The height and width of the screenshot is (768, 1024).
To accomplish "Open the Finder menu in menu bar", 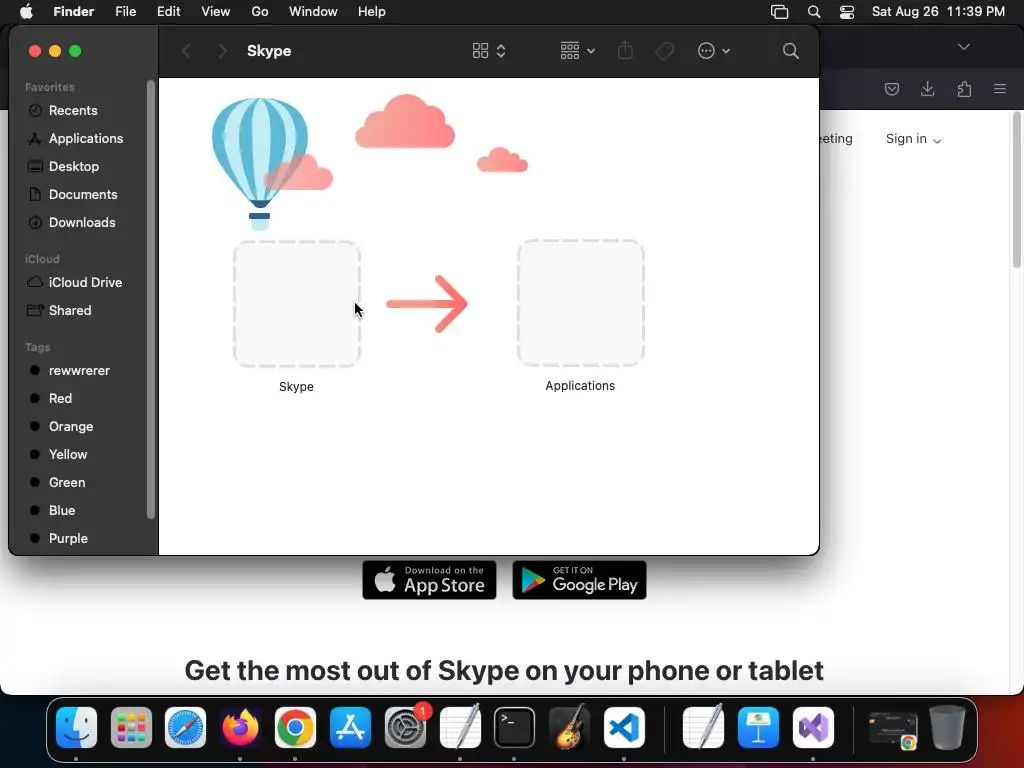I will click(x=73, y=12).
